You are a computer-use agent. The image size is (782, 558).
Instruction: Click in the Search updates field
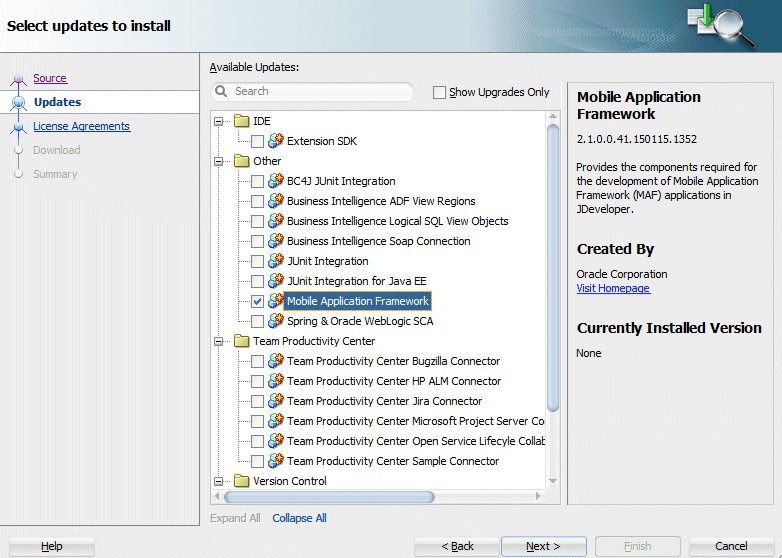tap(312, 91)
